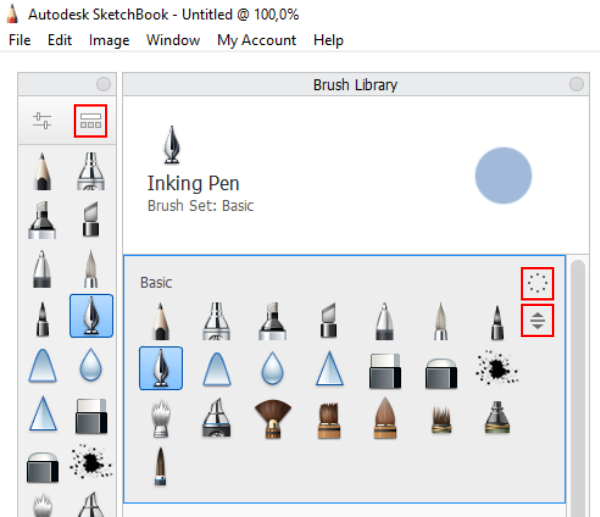Pick the pencil in the brush palette

point(42,171)
